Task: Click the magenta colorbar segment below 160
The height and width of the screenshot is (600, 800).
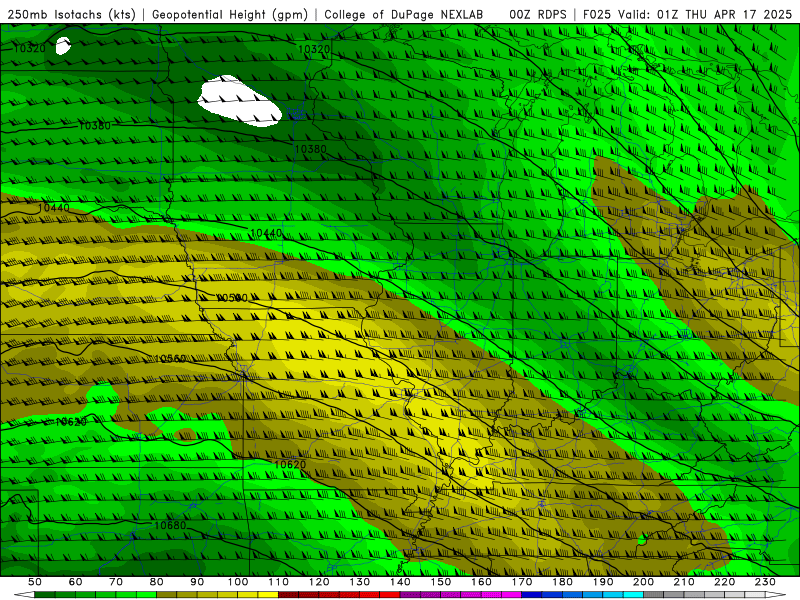Action: pyautogui.click(x=471, y=595)
